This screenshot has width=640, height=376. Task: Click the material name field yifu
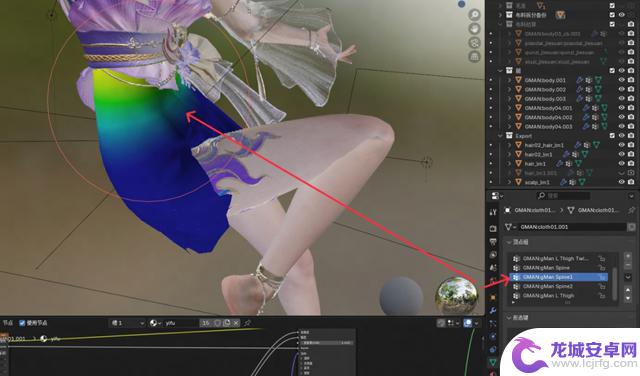[181, 323]
